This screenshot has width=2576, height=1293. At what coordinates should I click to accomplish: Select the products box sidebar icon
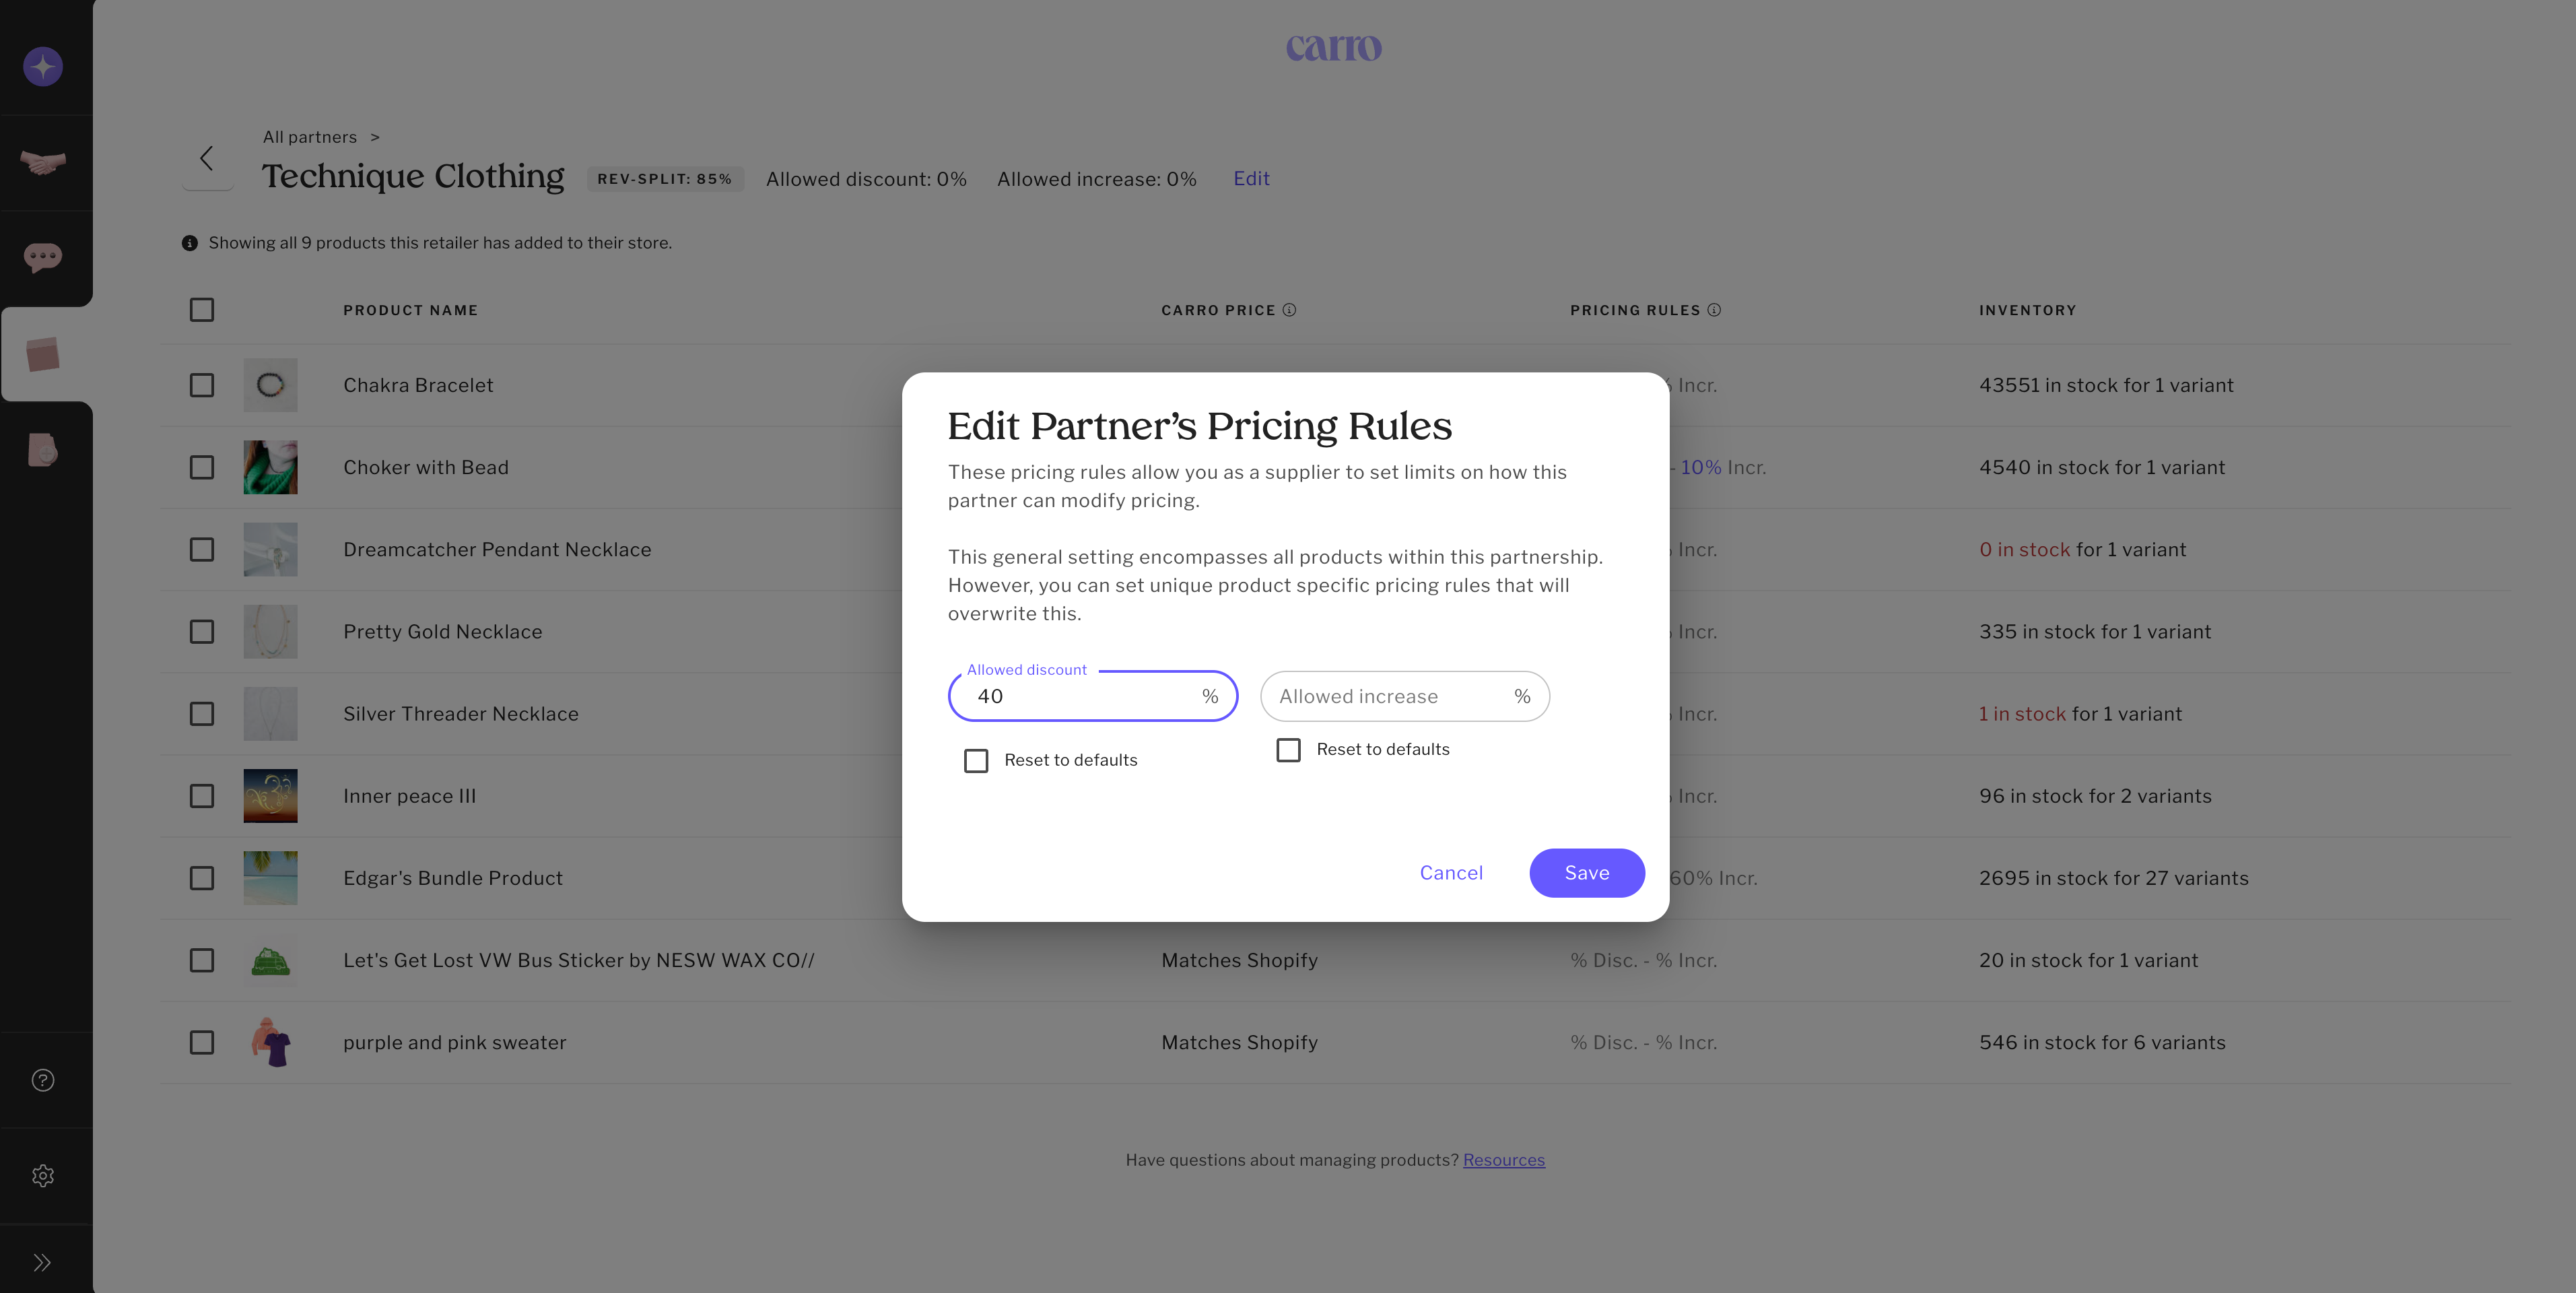point(43,354)
